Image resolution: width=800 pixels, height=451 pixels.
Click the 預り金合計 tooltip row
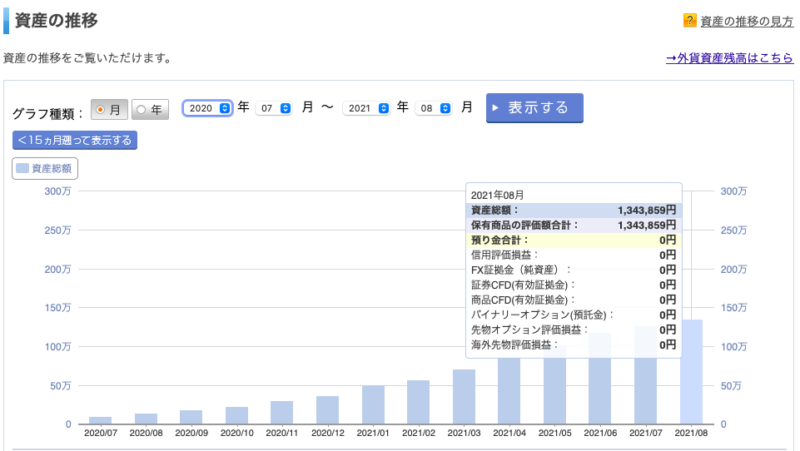(x=573, y=240)
